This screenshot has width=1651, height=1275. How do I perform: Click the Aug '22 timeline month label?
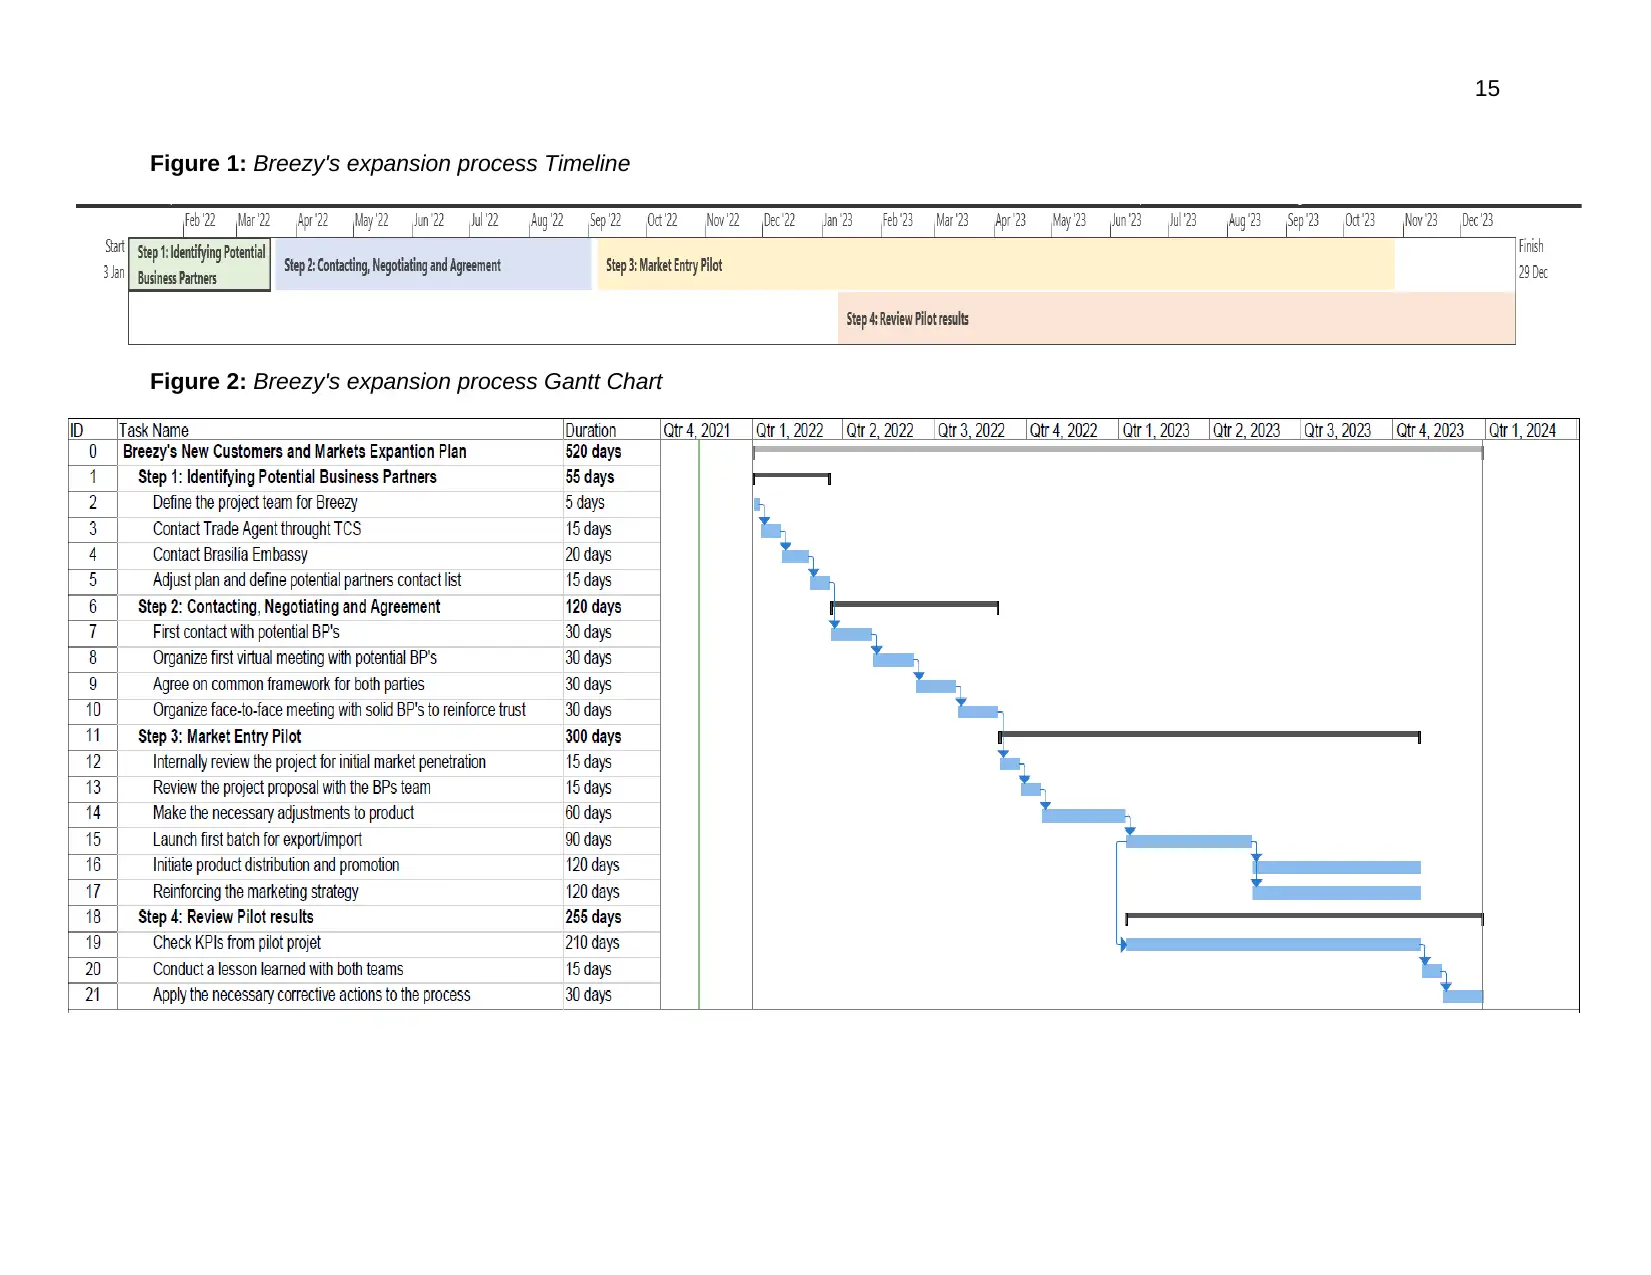547,221
